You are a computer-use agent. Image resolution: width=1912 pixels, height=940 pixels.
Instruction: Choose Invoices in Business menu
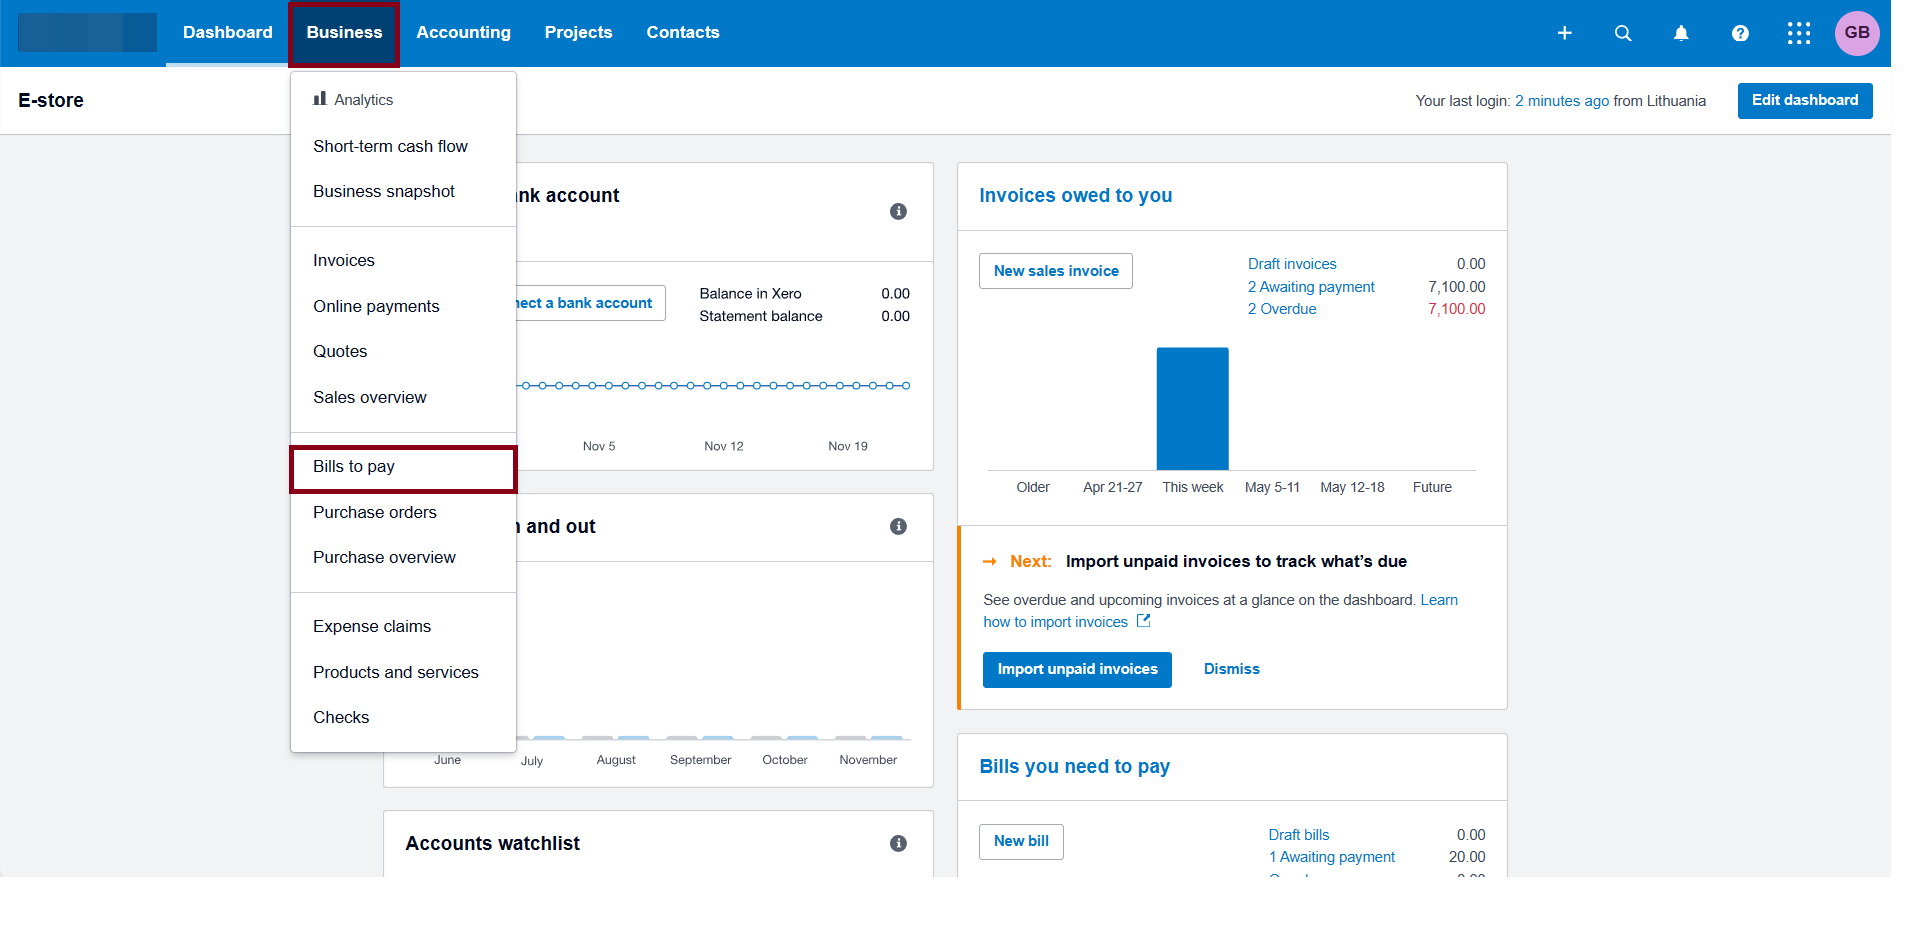point(403,260)
